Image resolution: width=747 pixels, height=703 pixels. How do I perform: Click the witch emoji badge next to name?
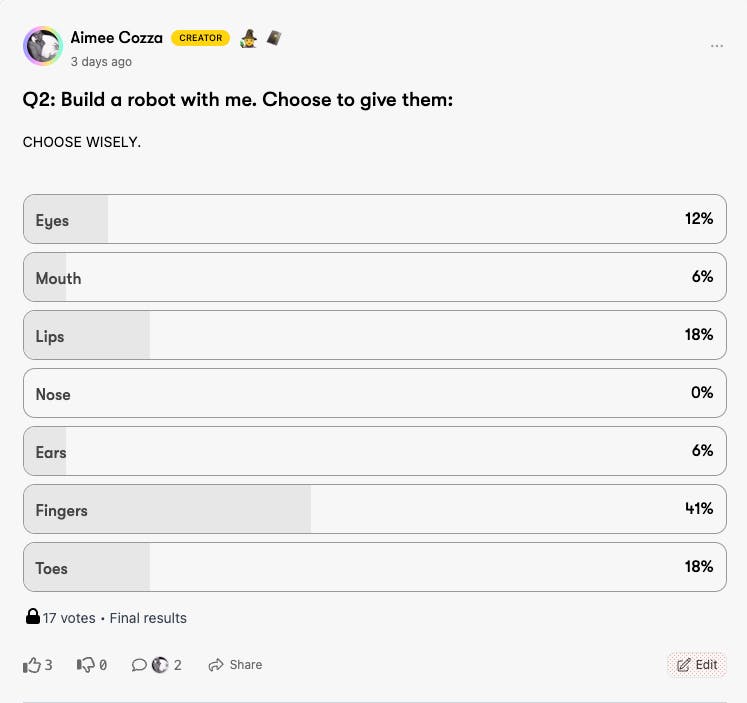pyautogui.click(x=249, y=38)
